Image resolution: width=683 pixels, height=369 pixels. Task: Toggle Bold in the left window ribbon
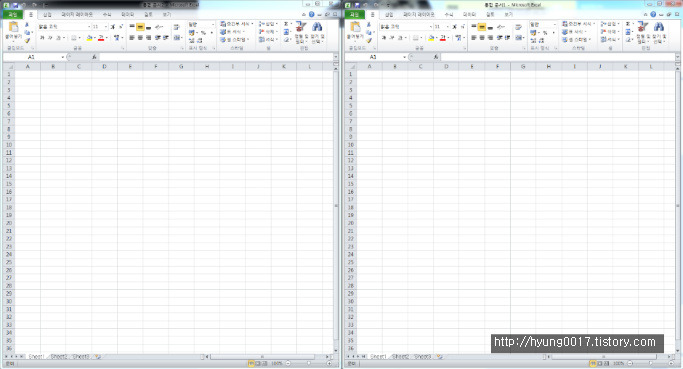point(42,38)
